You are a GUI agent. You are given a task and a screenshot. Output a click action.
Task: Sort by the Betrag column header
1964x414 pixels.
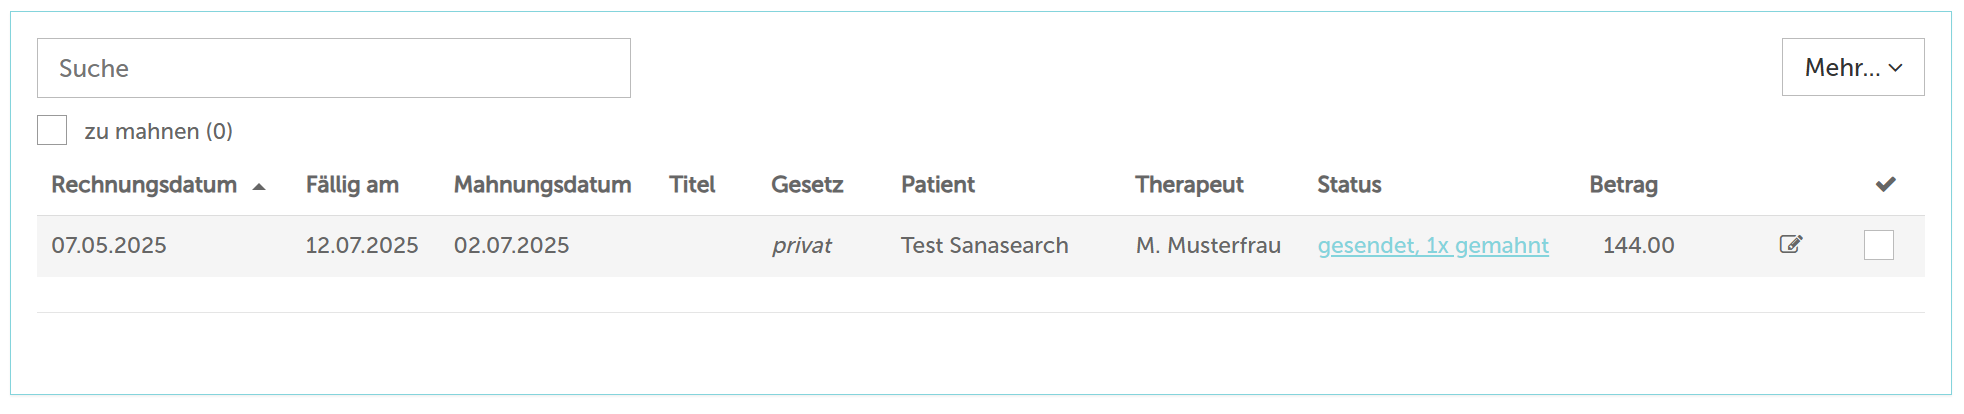[x=1623, y=185]
